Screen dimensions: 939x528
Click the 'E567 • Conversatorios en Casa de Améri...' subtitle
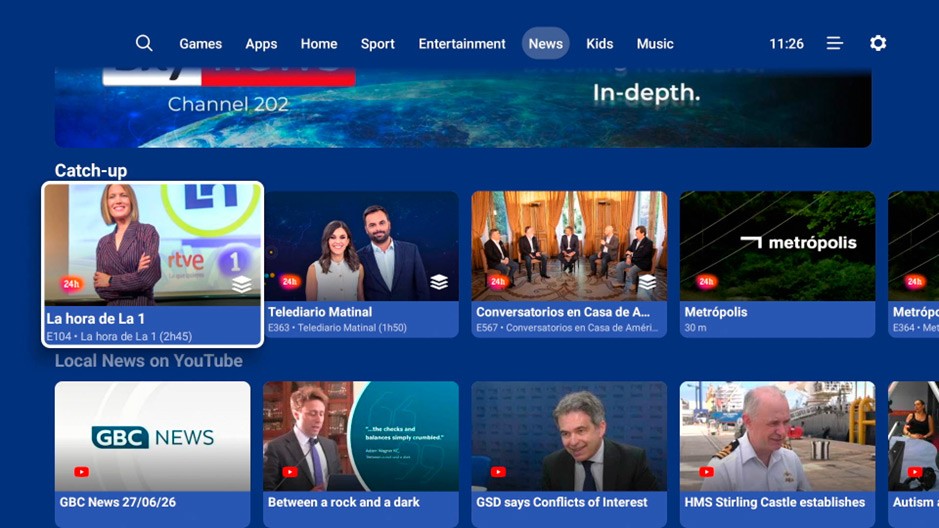pyautogui.click(x=567, y=327)
